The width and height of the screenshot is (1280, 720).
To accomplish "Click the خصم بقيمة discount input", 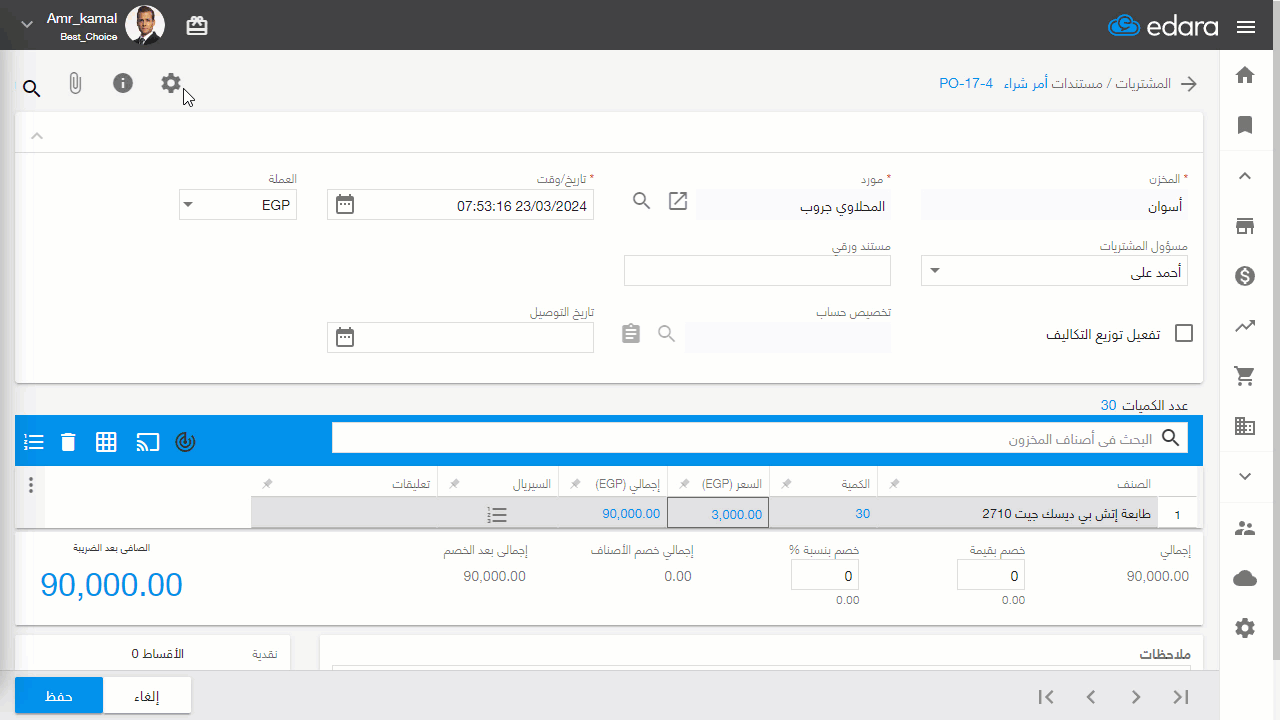I will click(990, 575).
